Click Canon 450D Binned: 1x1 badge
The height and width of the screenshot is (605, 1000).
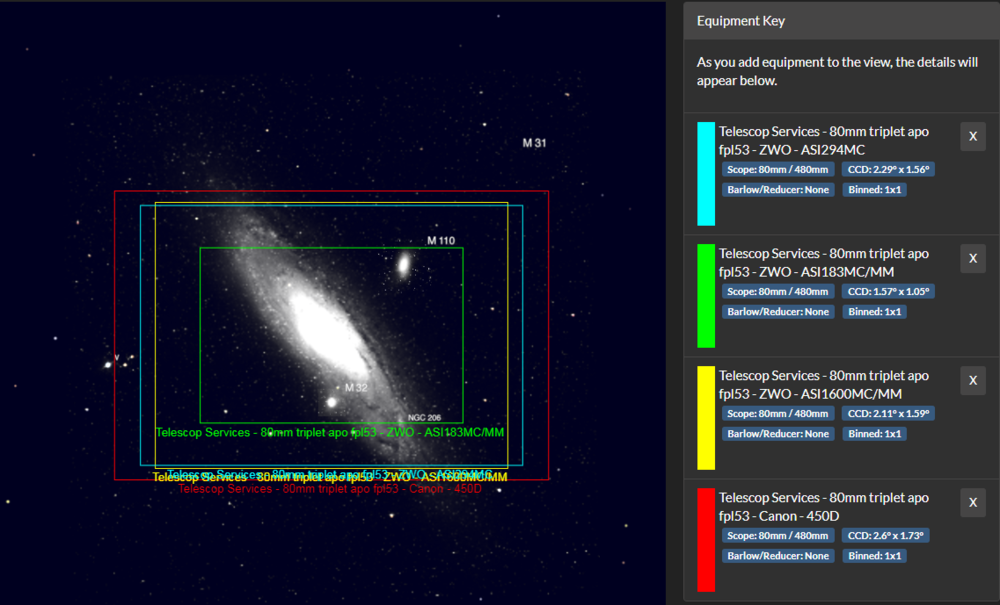(x=874, y=556)
